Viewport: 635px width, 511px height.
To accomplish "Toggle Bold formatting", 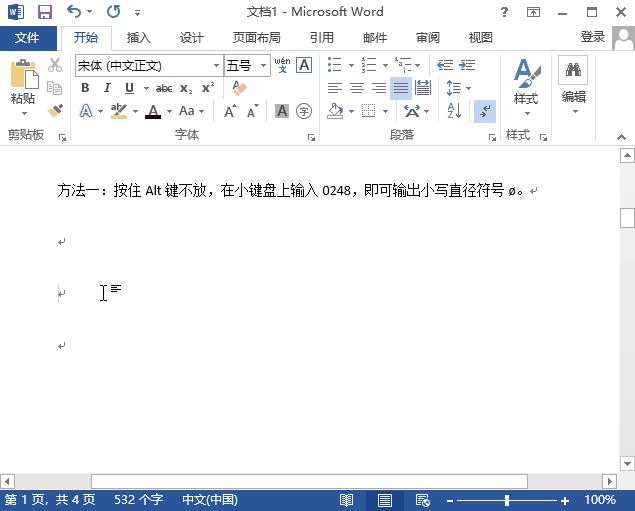I will [x=86, y=88].
